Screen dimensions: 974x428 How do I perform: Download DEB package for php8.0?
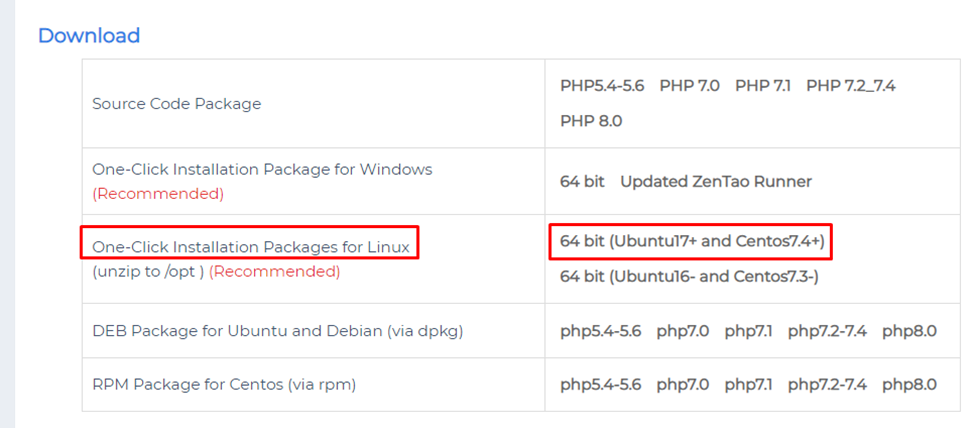pyautogui.click(x=909, y=331)
